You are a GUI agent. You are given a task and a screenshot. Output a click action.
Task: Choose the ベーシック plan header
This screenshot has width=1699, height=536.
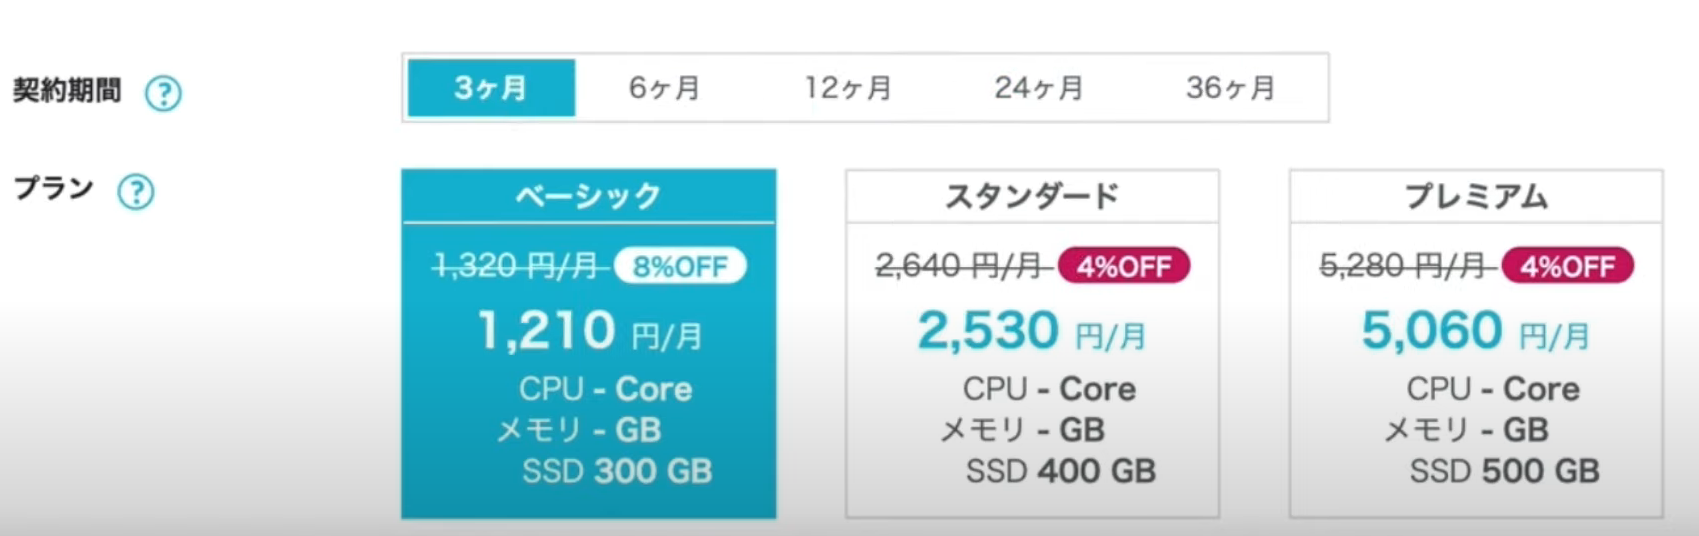(589, 196)
